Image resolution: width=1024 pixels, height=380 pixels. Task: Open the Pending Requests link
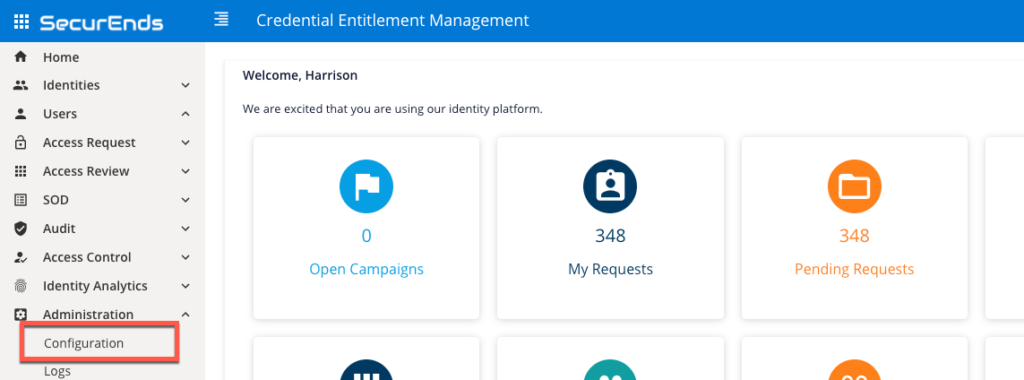[854, 269]
